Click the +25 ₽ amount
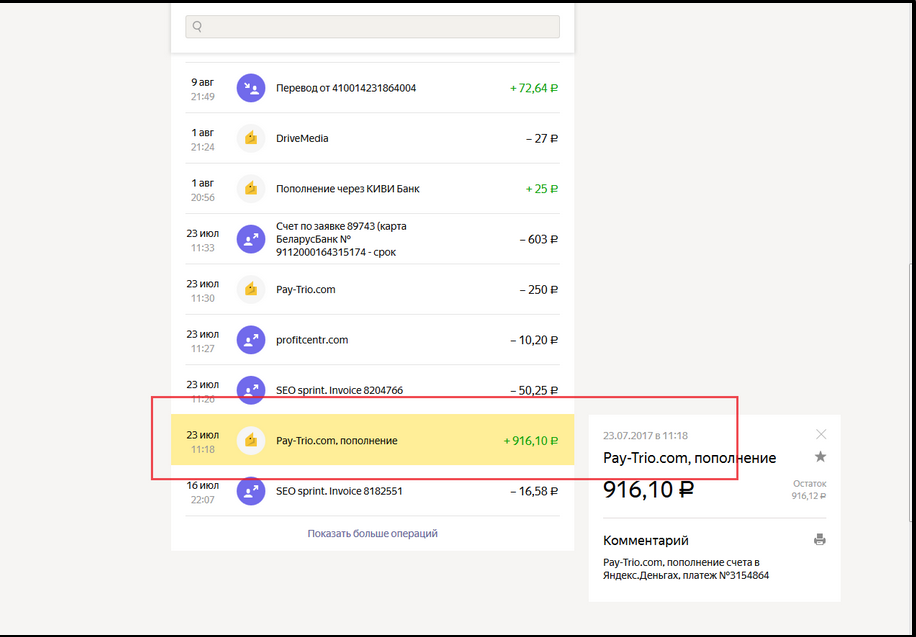 542,189
